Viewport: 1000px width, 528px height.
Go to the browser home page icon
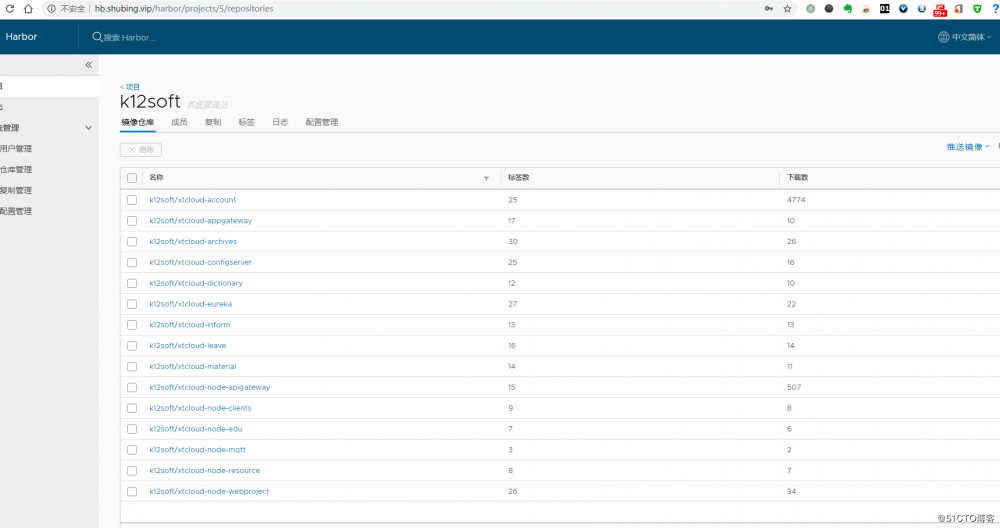click(28, 9)
